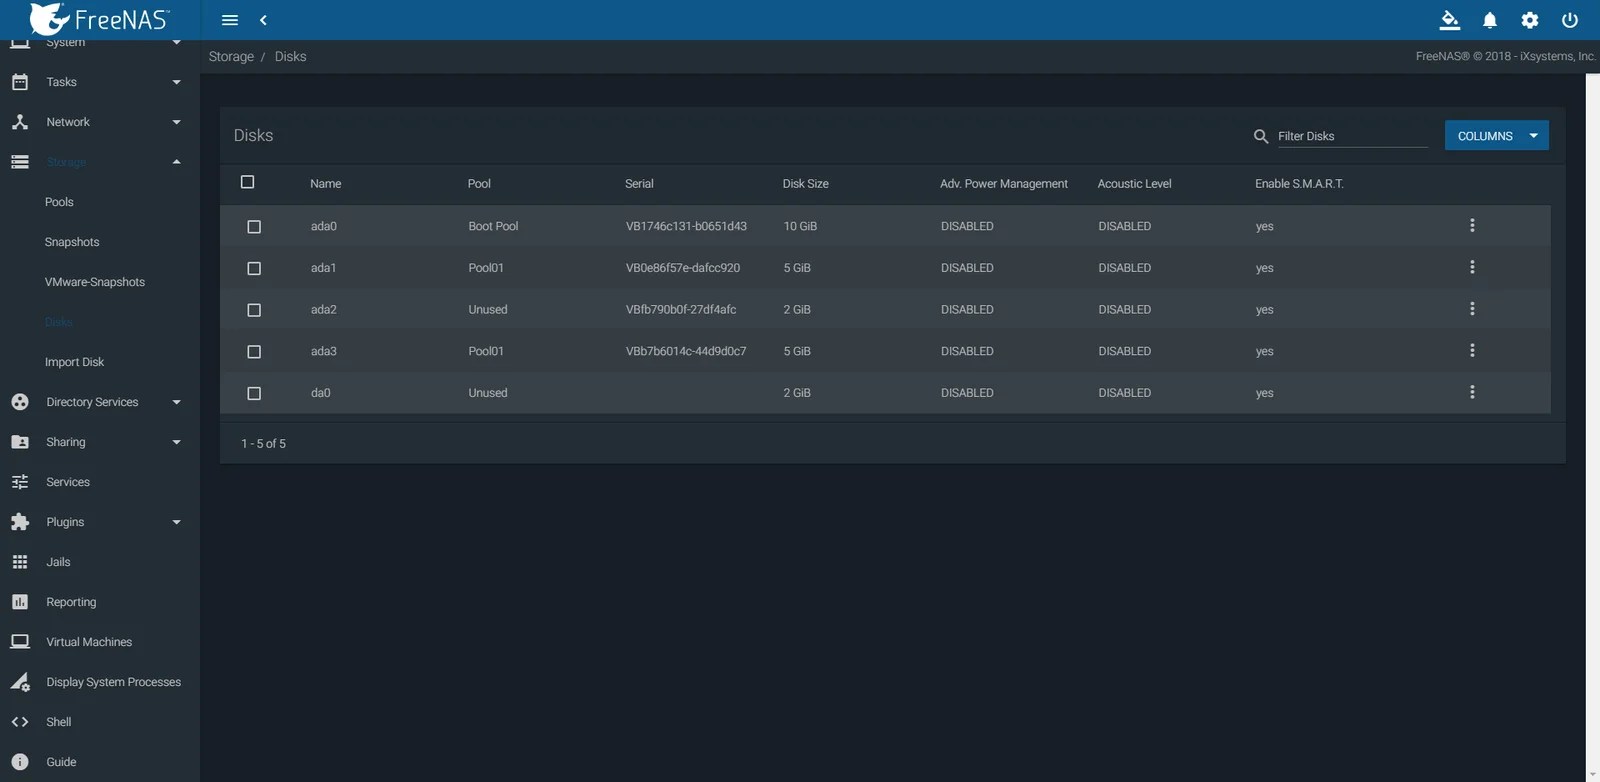1600x782 pixels.
Task: Click the hamburger menu toggle icon
Action: (x=229, y=20)
